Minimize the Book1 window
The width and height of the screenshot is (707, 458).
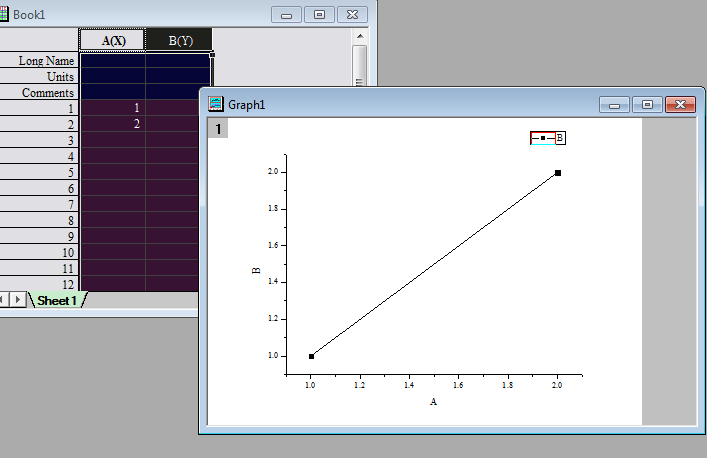(x=286, y=15)
